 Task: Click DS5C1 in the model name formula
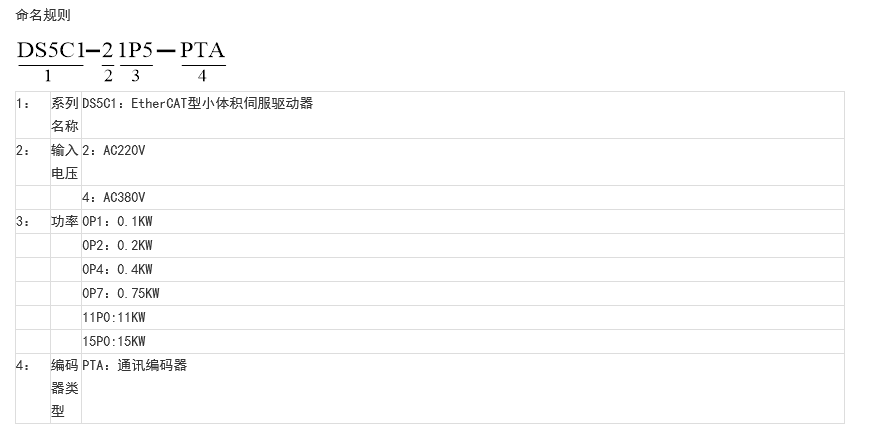click(x=49, y=52)
